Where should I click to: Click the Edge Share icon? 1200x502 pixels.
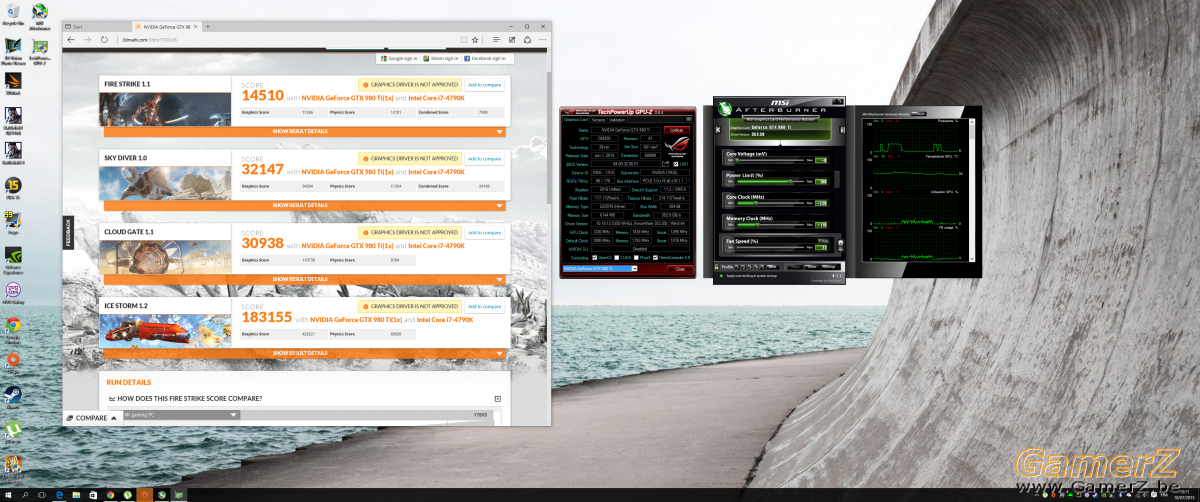click(527, 40)
